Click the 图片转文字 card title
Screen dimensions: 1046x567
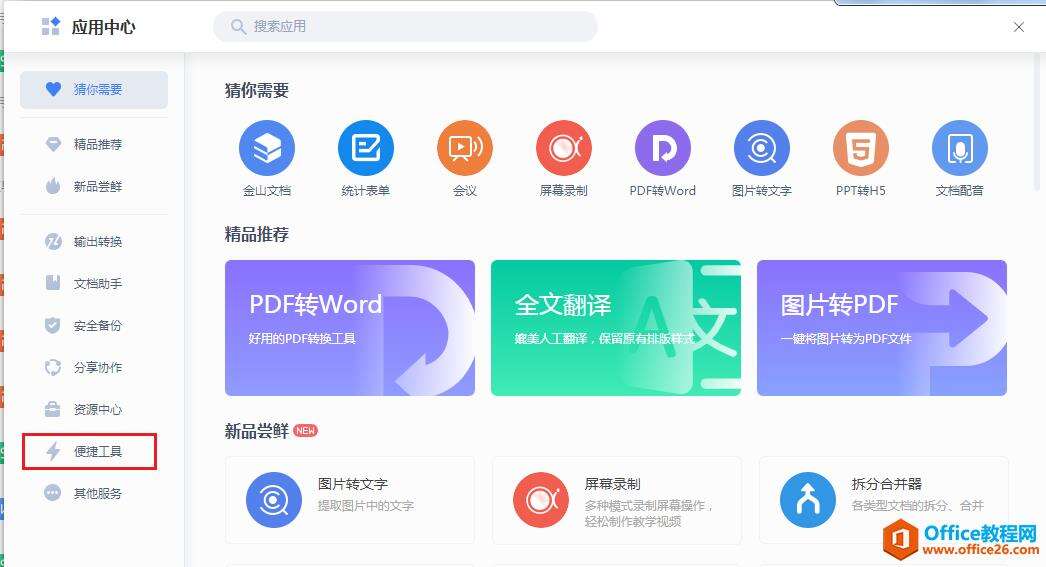pos(352,484)
